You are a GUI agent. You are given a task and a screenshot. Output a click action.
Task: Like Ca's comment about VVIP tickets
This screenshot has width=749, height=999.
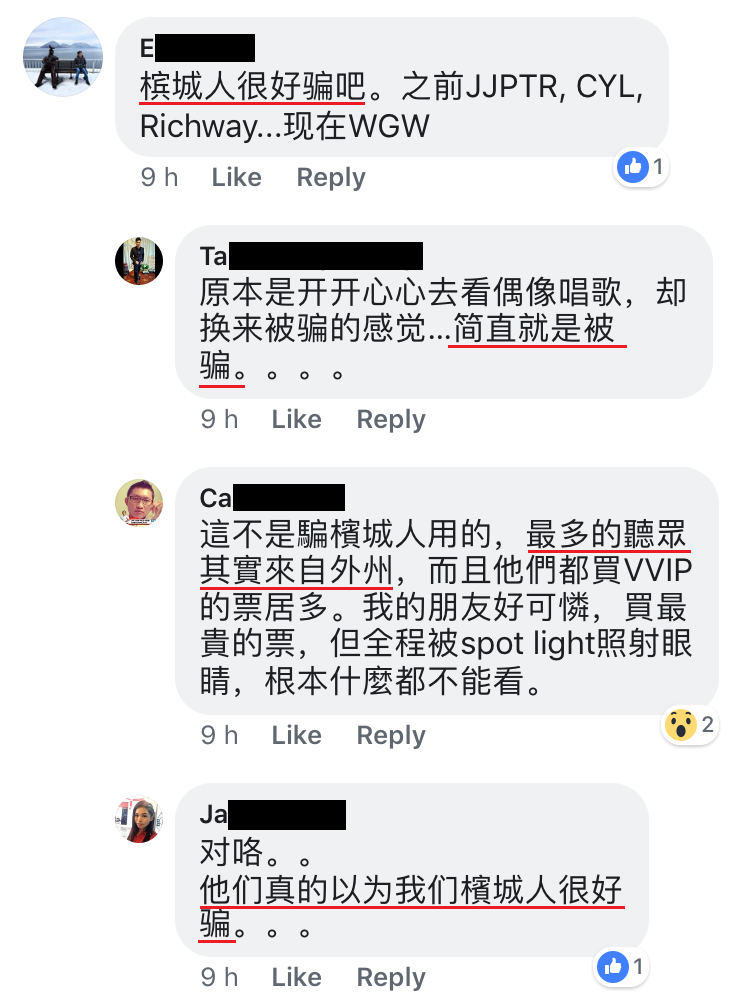coord(296,735)
